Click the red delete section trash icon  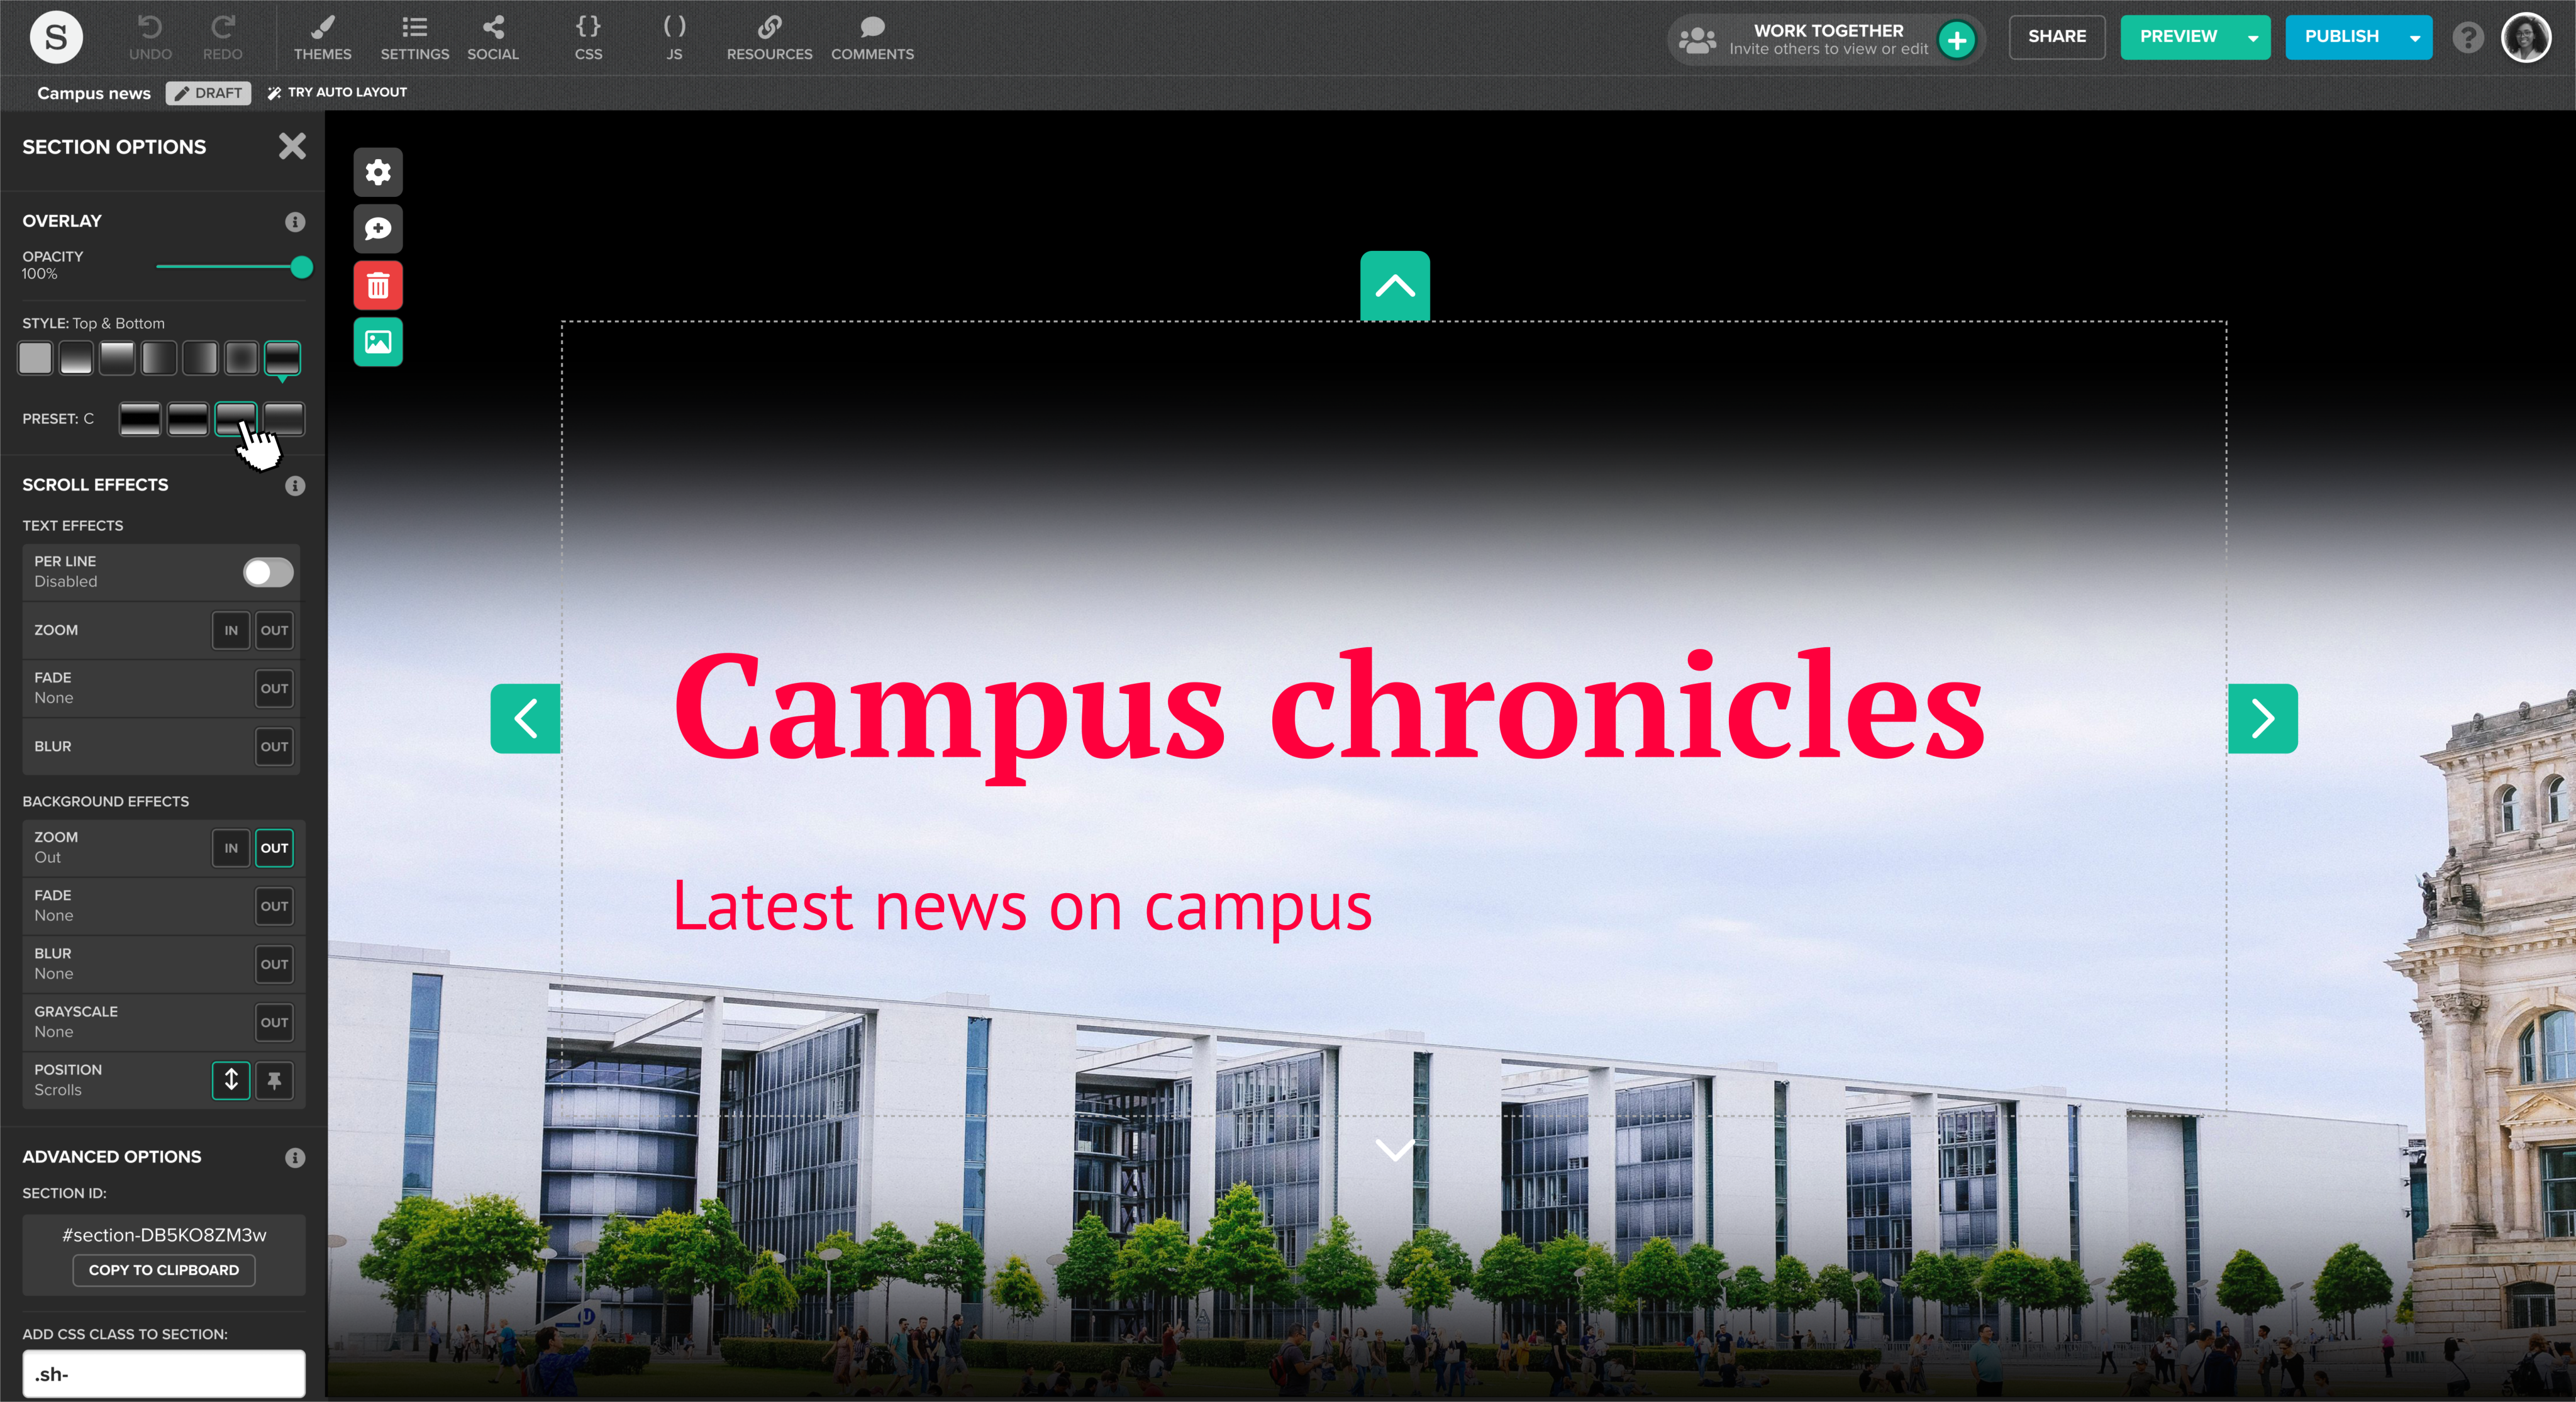(378, 286)
